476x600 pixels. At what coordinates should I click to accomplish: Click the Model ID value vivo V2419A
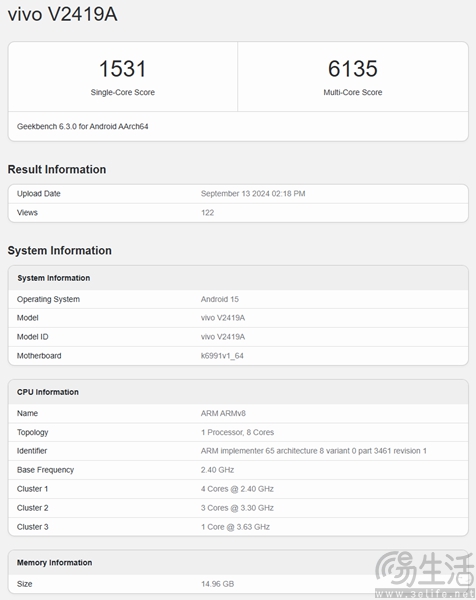tap(223, 337)
